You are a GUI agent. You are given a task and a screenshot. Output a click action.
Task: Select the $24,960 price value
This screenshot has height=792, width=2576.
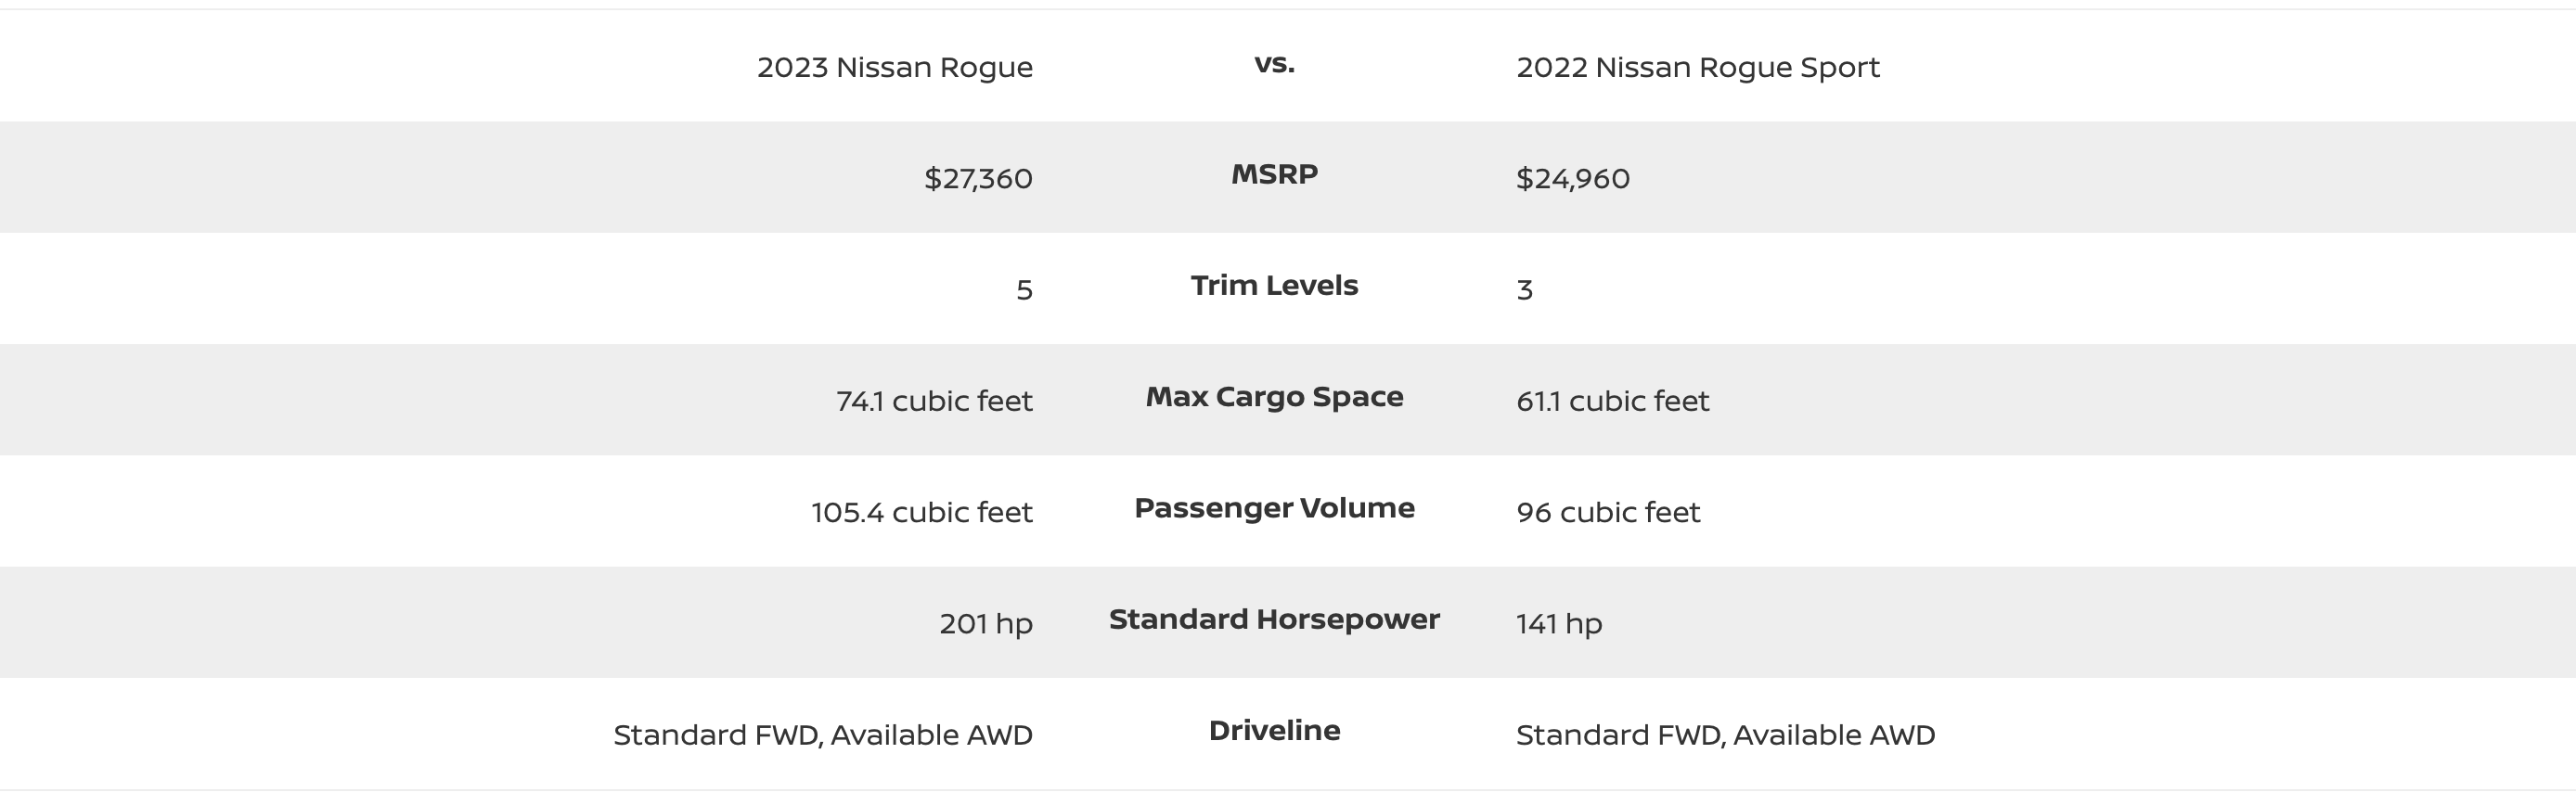pyautogui.click(x=1572, y=178)
